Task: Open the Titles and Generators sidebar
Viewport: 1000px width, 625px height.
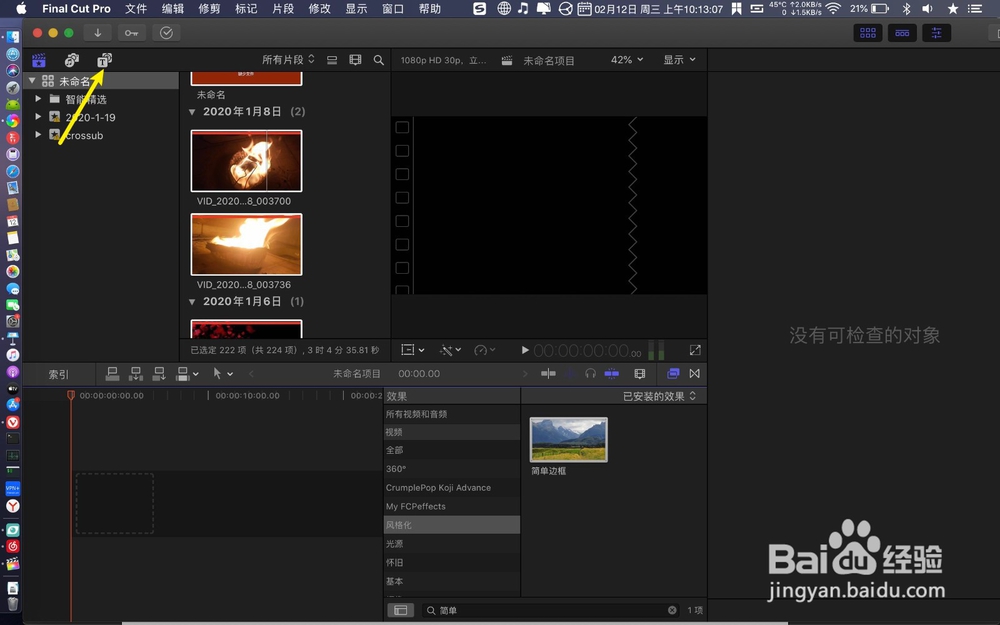Action: (x=104, y=60)
